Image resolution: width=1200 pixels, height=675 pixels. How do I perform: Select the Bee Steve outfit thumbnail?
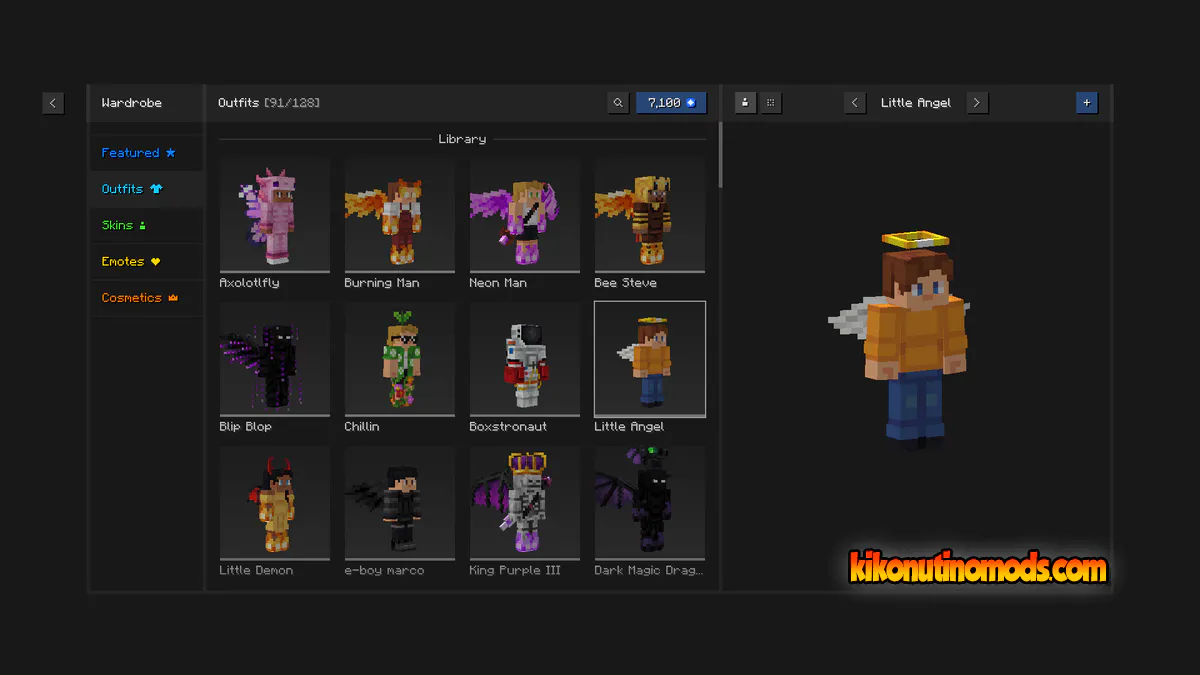[650, 215]
